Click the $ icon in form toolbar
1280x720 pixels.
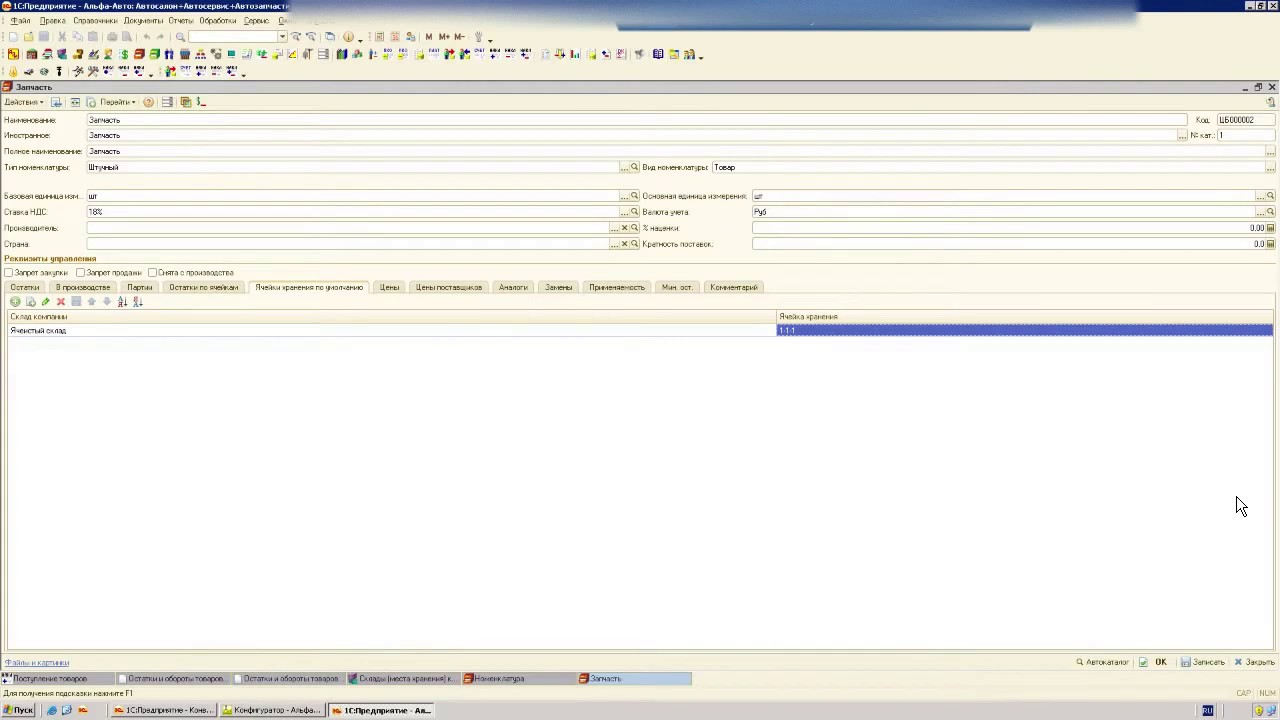pos(201,102)
